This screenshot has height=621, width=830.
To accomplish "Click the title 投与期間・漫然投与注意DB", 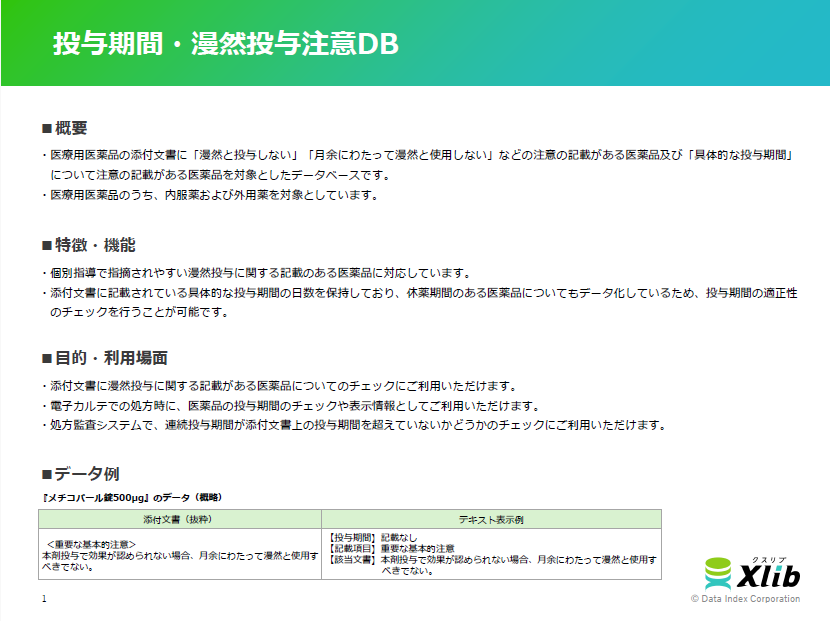I will 225,43.
